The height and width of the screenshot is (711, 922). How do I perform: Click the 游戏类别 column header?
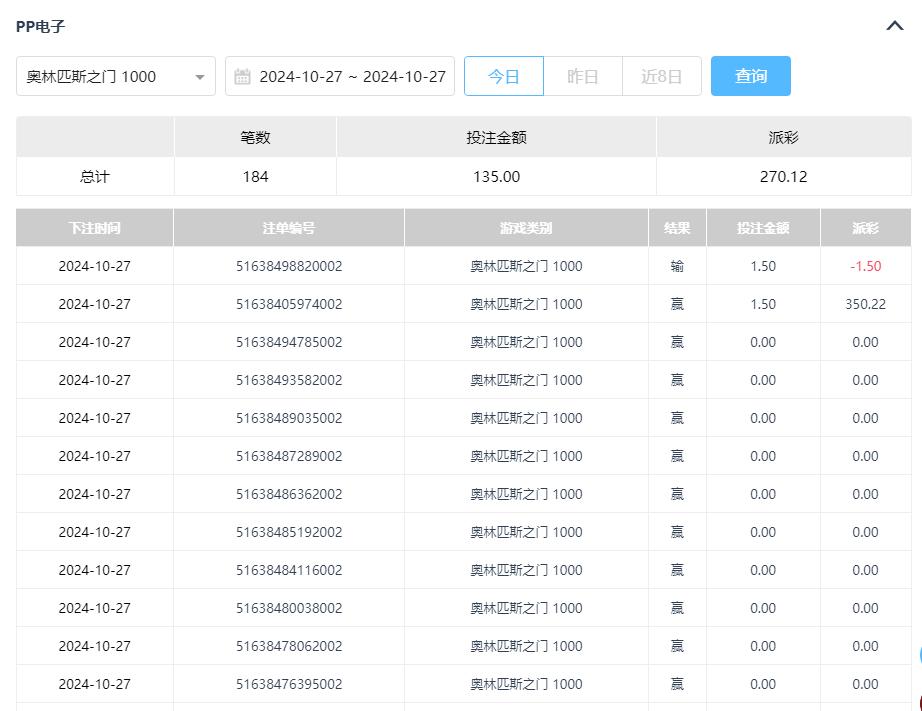[x=526, y=228]
